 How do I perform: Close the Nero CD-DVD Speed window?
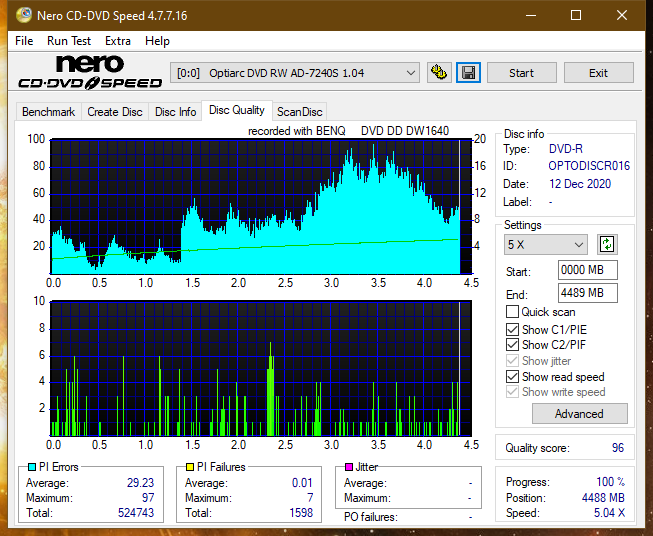[x=622, y=16]
